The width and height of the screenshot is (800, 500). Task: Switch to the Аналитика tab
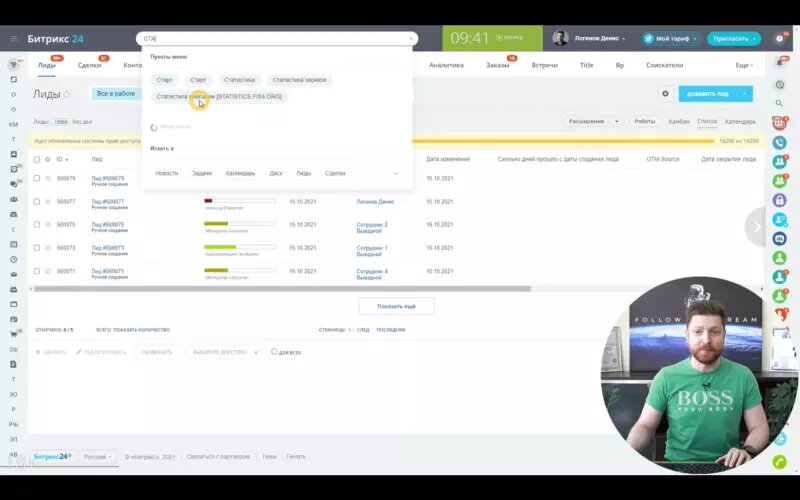pyautogui.click(x=446, y=65)
